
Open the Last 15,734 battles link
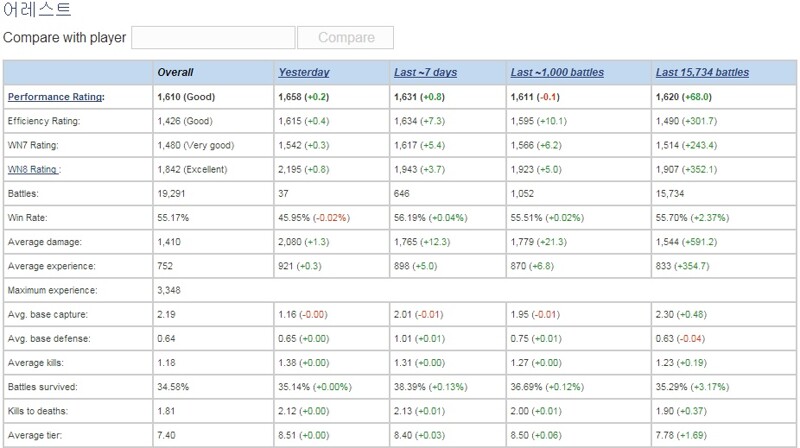(x=702, y=72)
